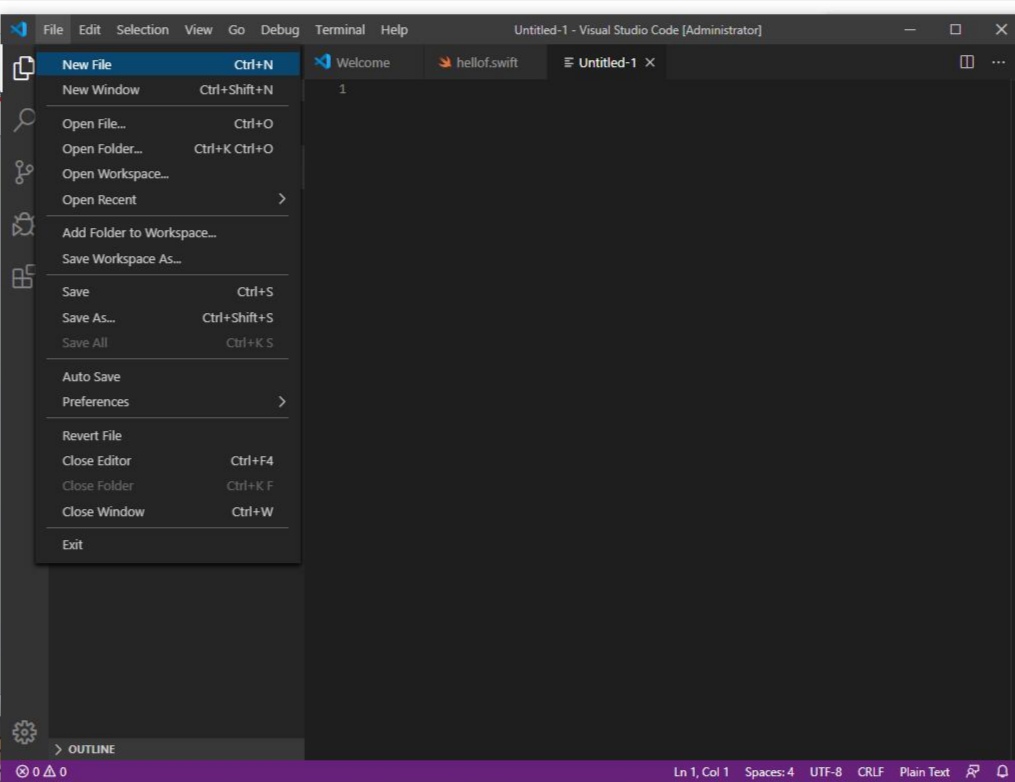
Task: Toggle Auto Save in File menu
Action: coord(91,376)
